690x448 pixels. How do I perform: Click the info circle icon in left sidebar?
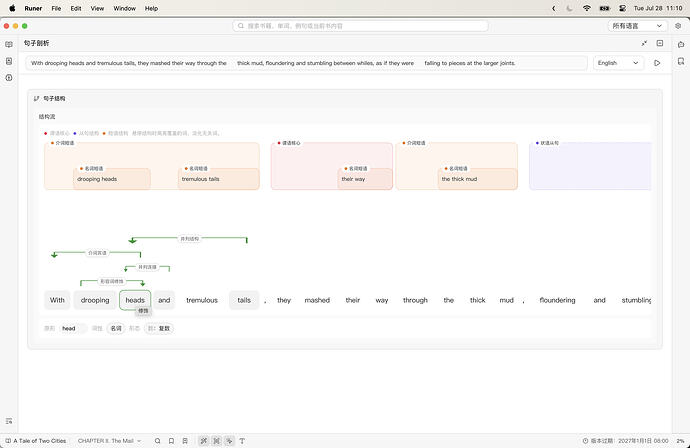[9, 78]
